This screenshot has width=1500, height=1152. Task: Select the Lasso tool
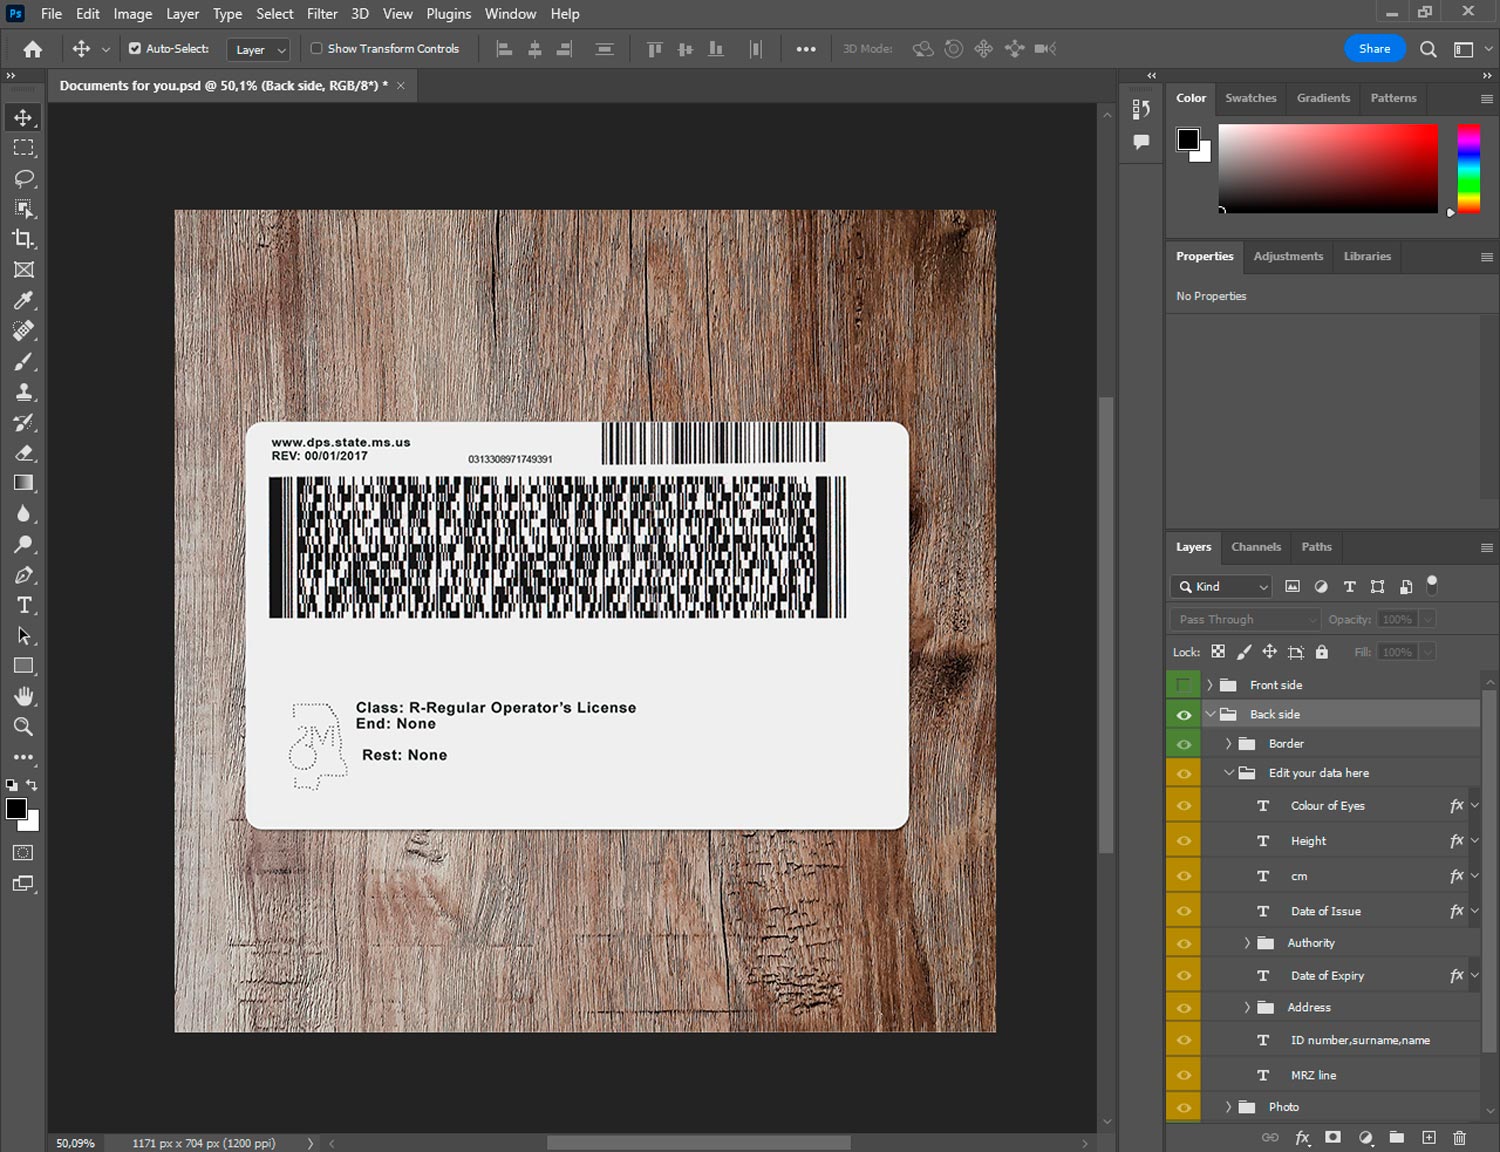click(x=23, y=178)
